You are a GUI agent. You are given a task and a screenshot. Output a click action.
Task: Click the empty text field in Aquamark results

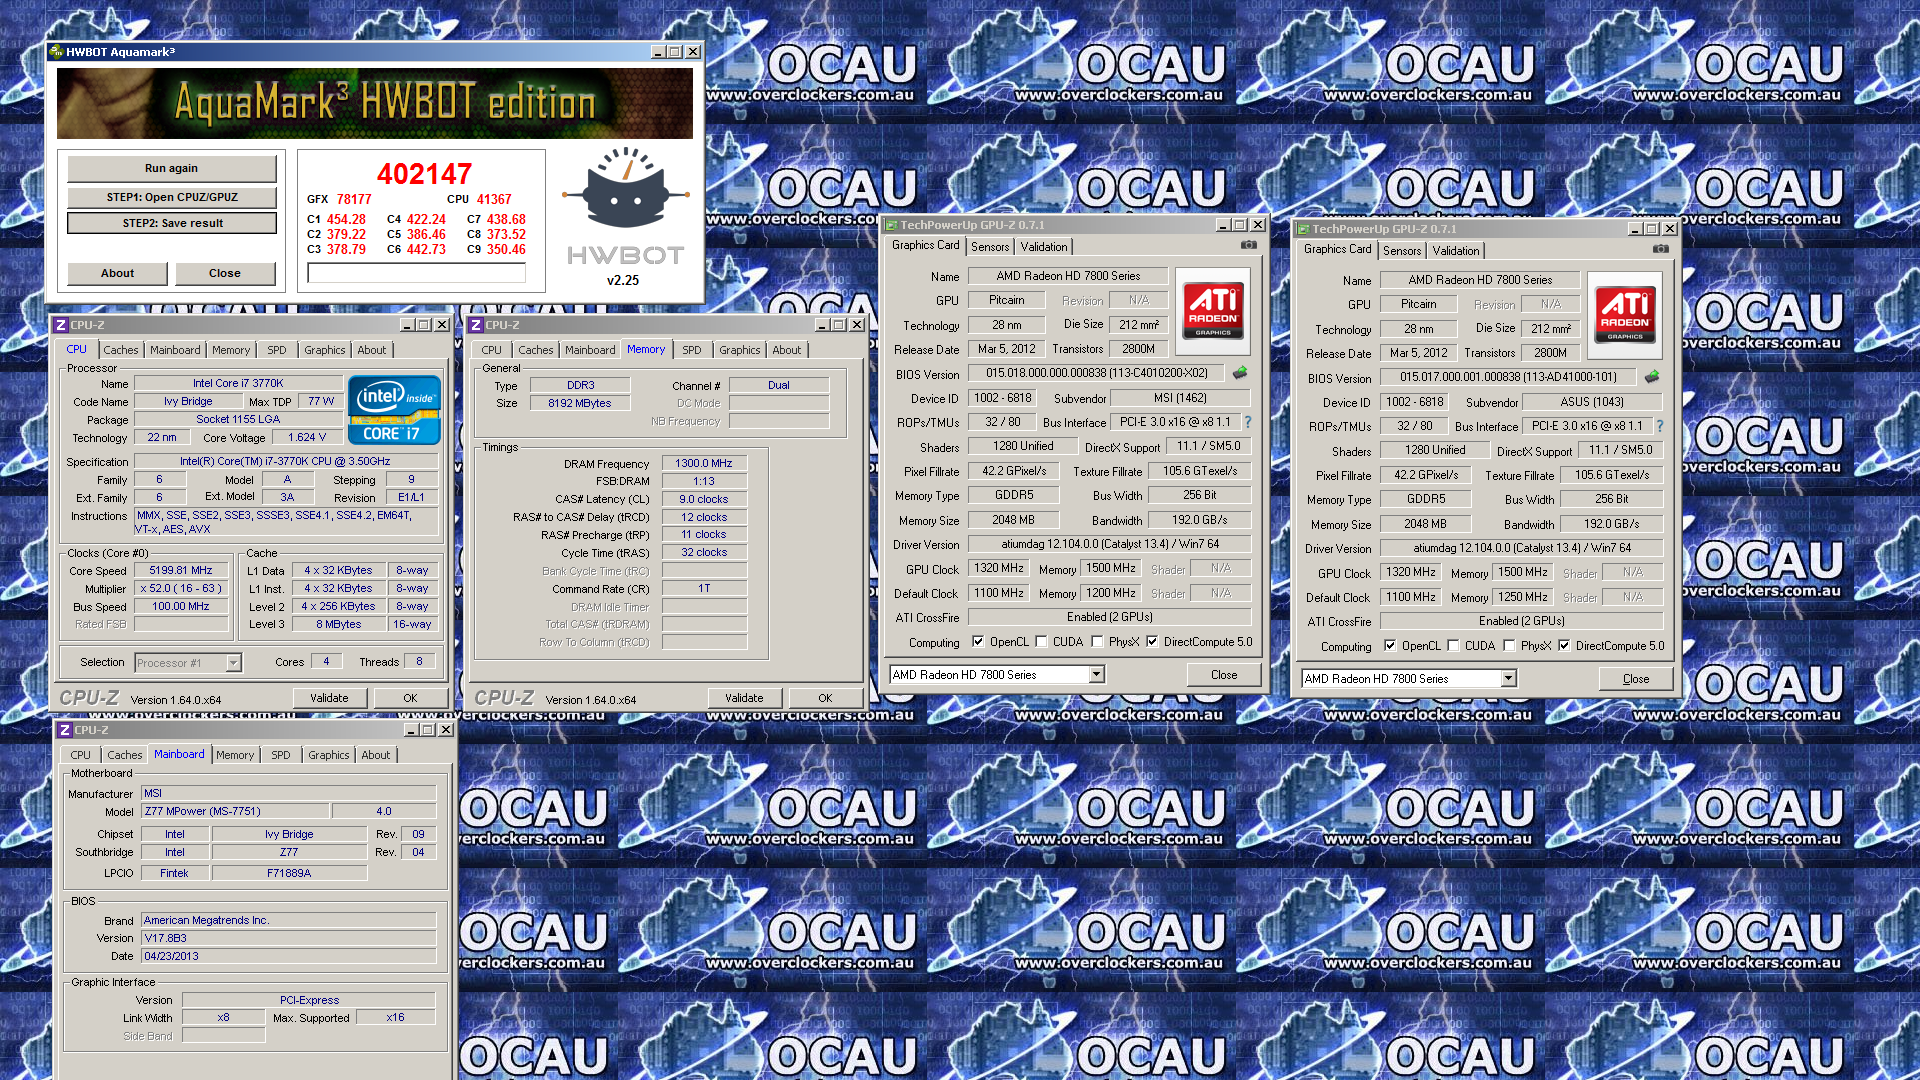coord(416,273)
